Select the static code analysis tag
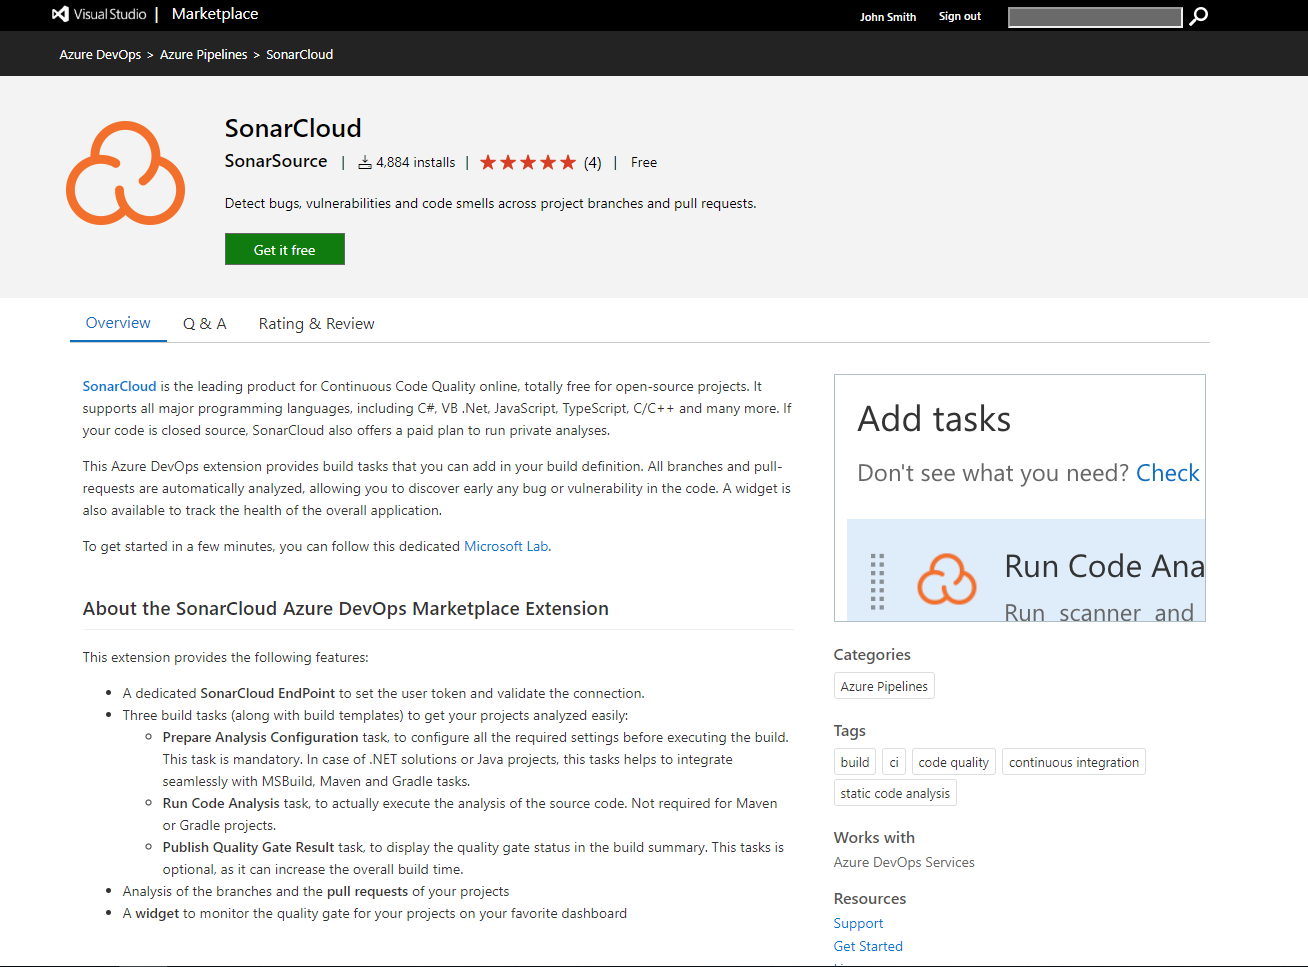 (895, 793)
